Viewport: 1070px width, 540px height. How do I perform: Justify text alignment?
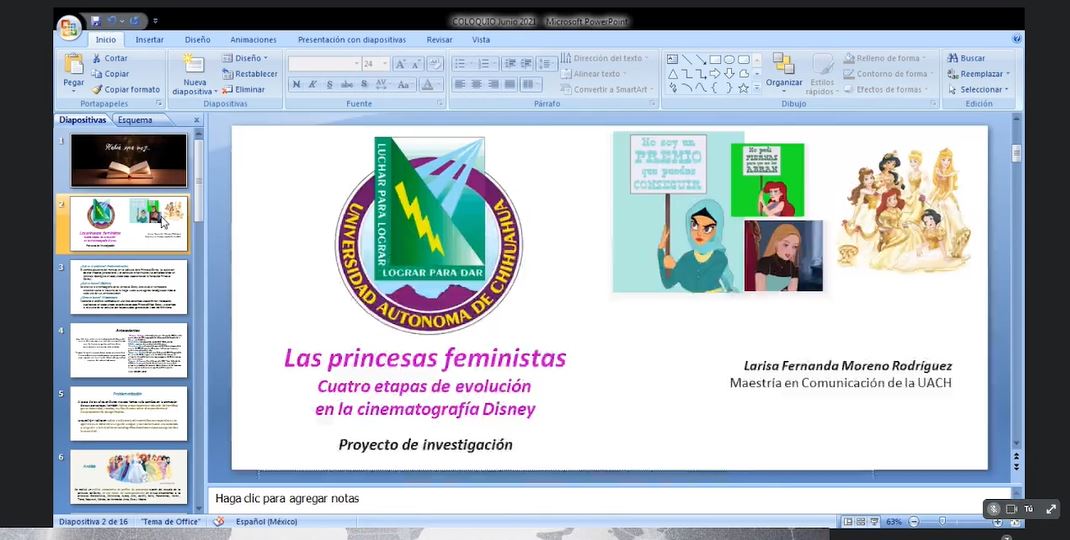pyautogui.click(x=510, y=84)
